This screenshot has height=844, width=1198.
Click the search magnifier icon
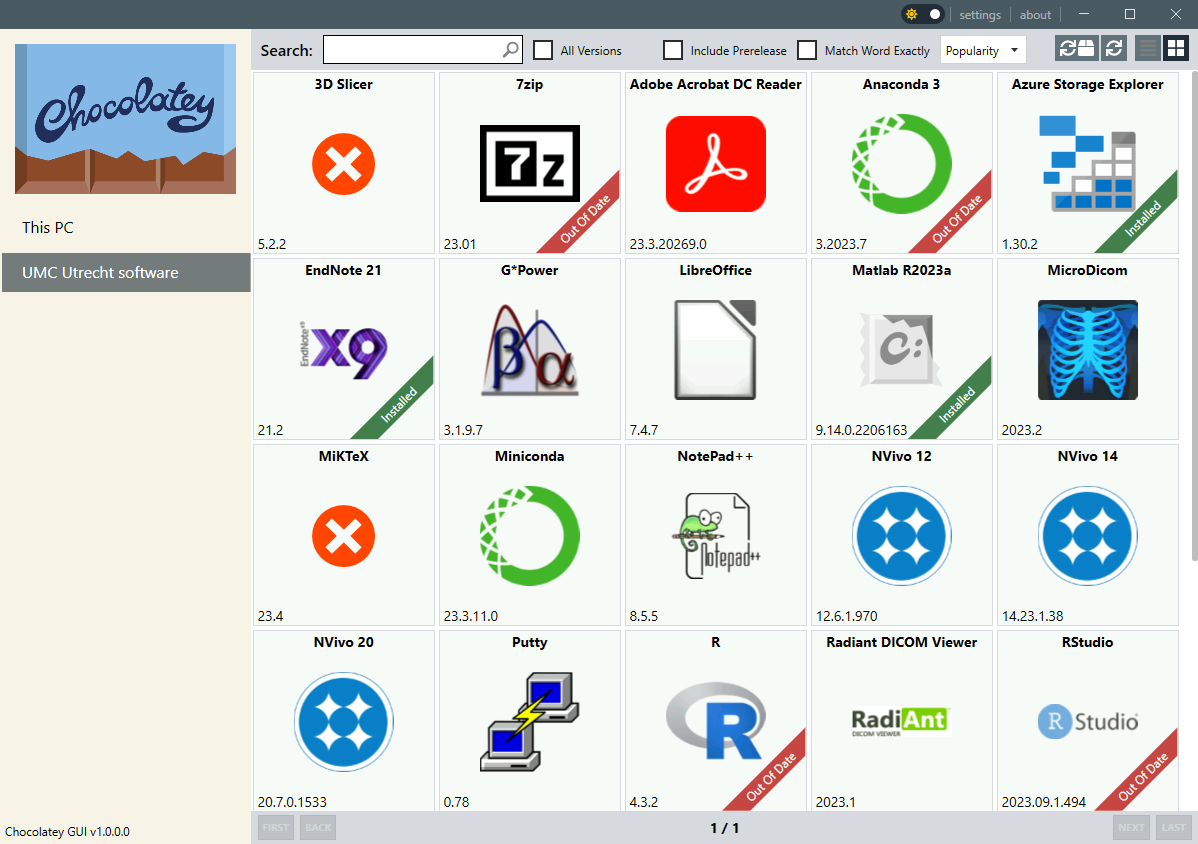(510, 50)
